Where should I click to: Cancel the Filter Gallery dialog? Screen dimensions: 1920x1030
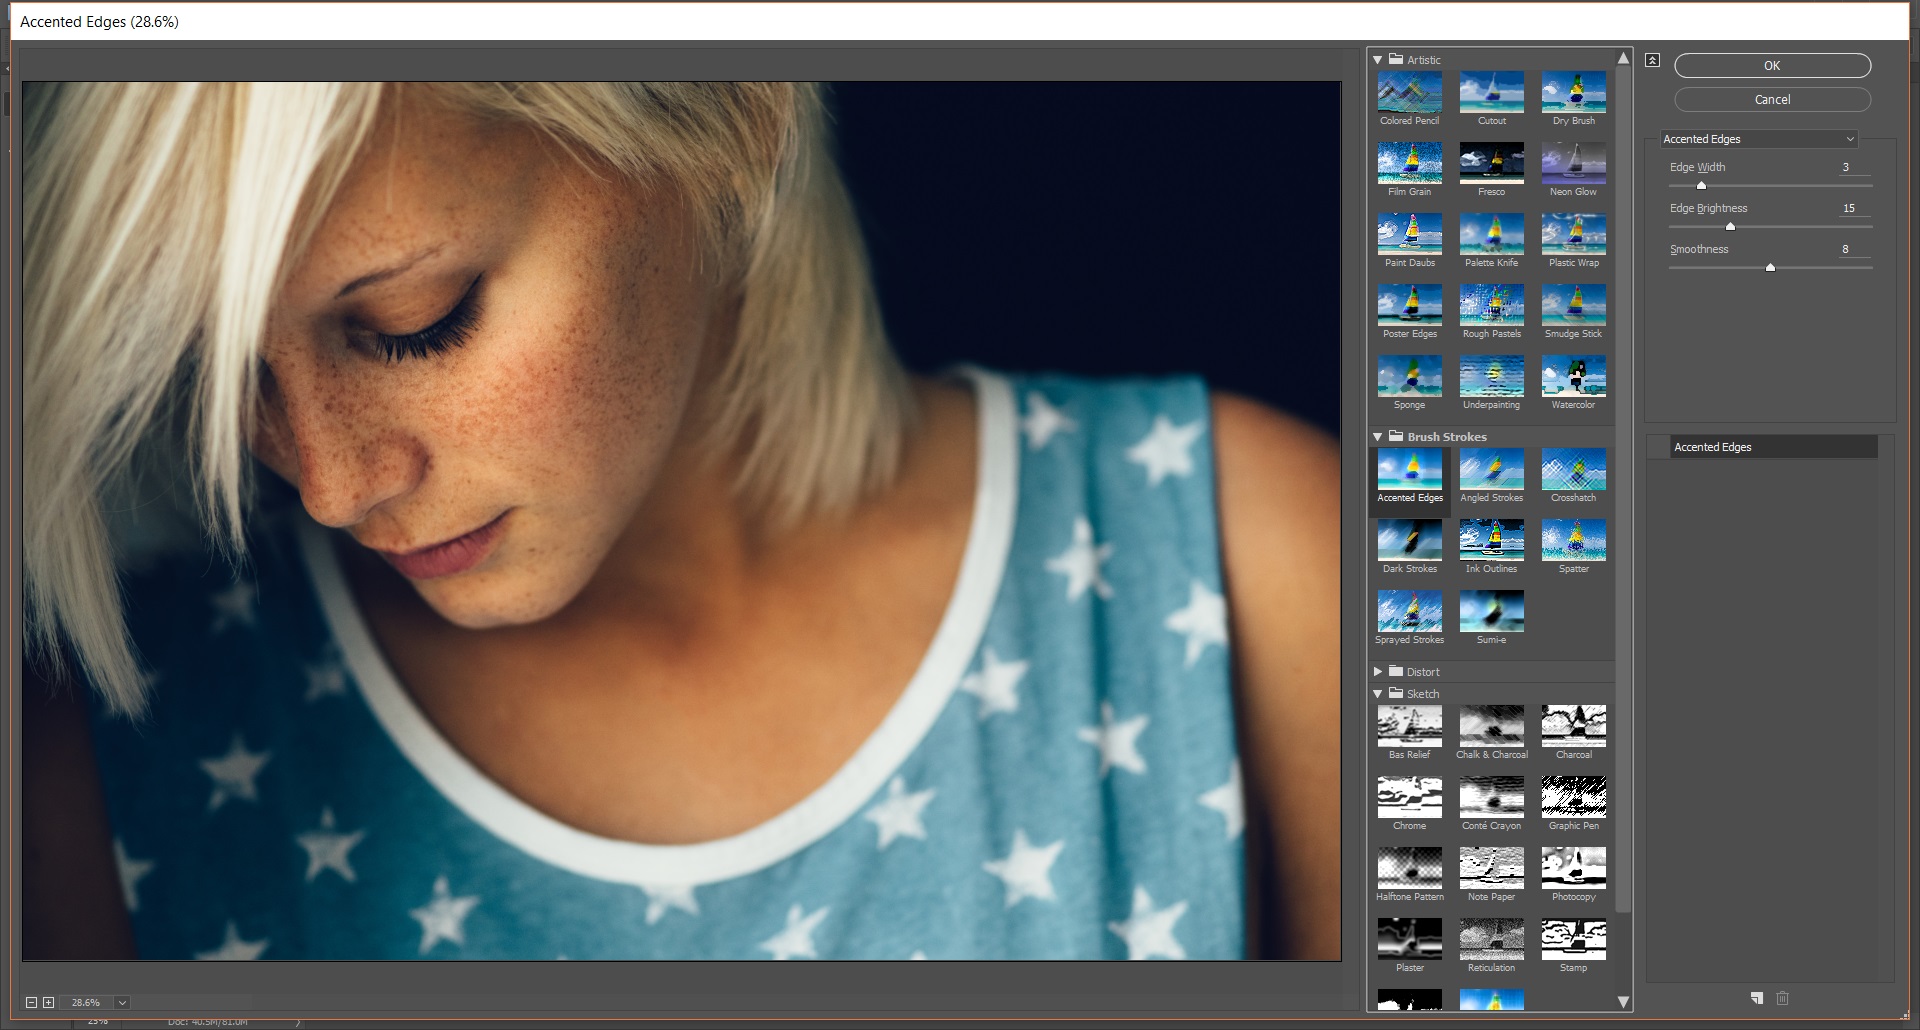(x=1771, y=99)
